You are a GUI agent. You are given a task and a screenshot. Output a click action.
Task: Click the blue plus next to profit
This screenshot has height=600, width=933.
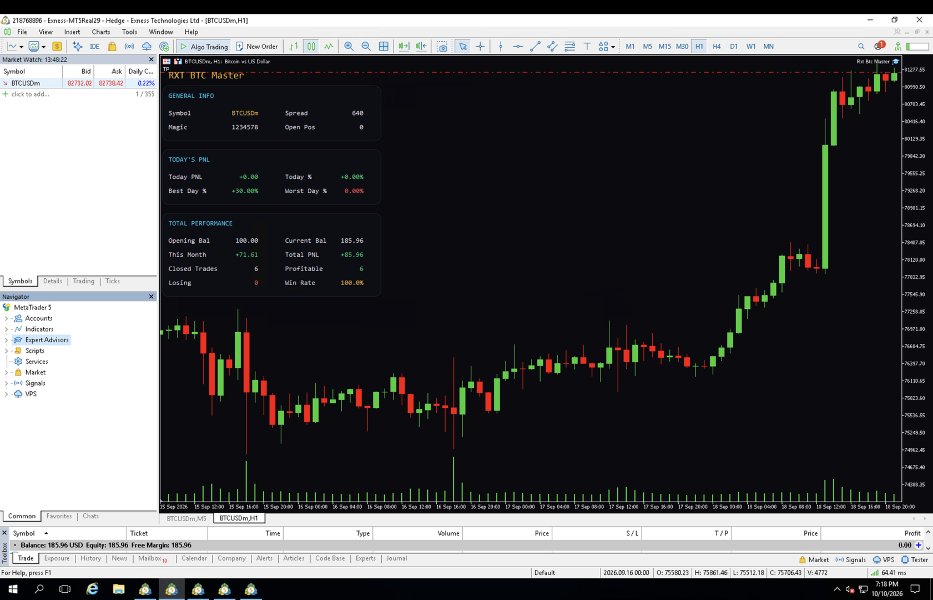(919, 545)
